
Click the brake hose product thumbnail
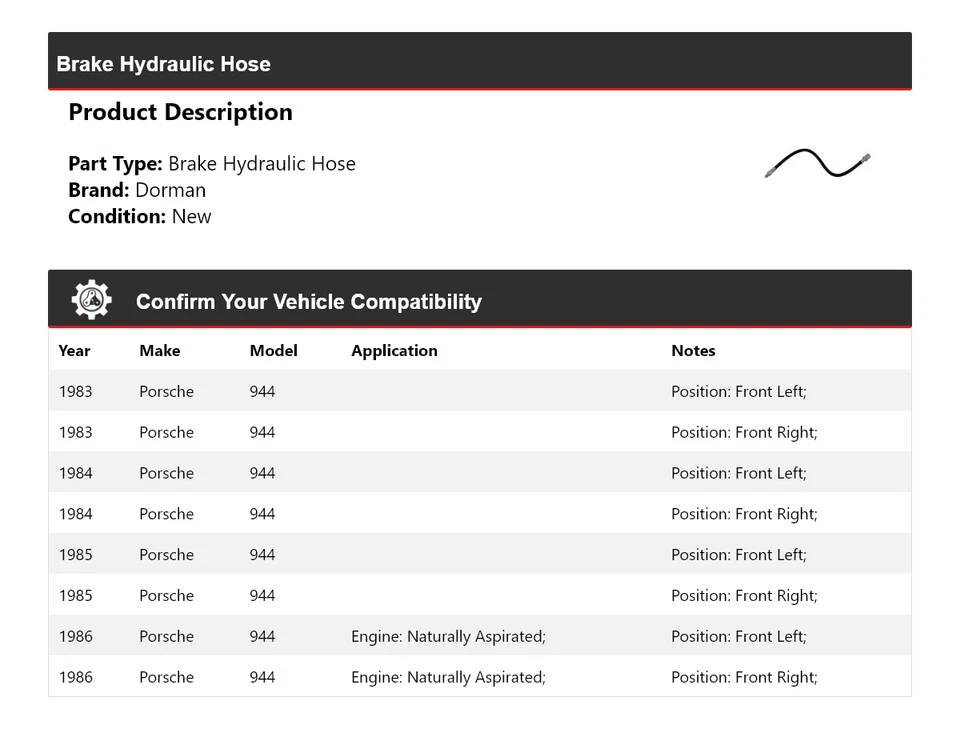(817, 164)
